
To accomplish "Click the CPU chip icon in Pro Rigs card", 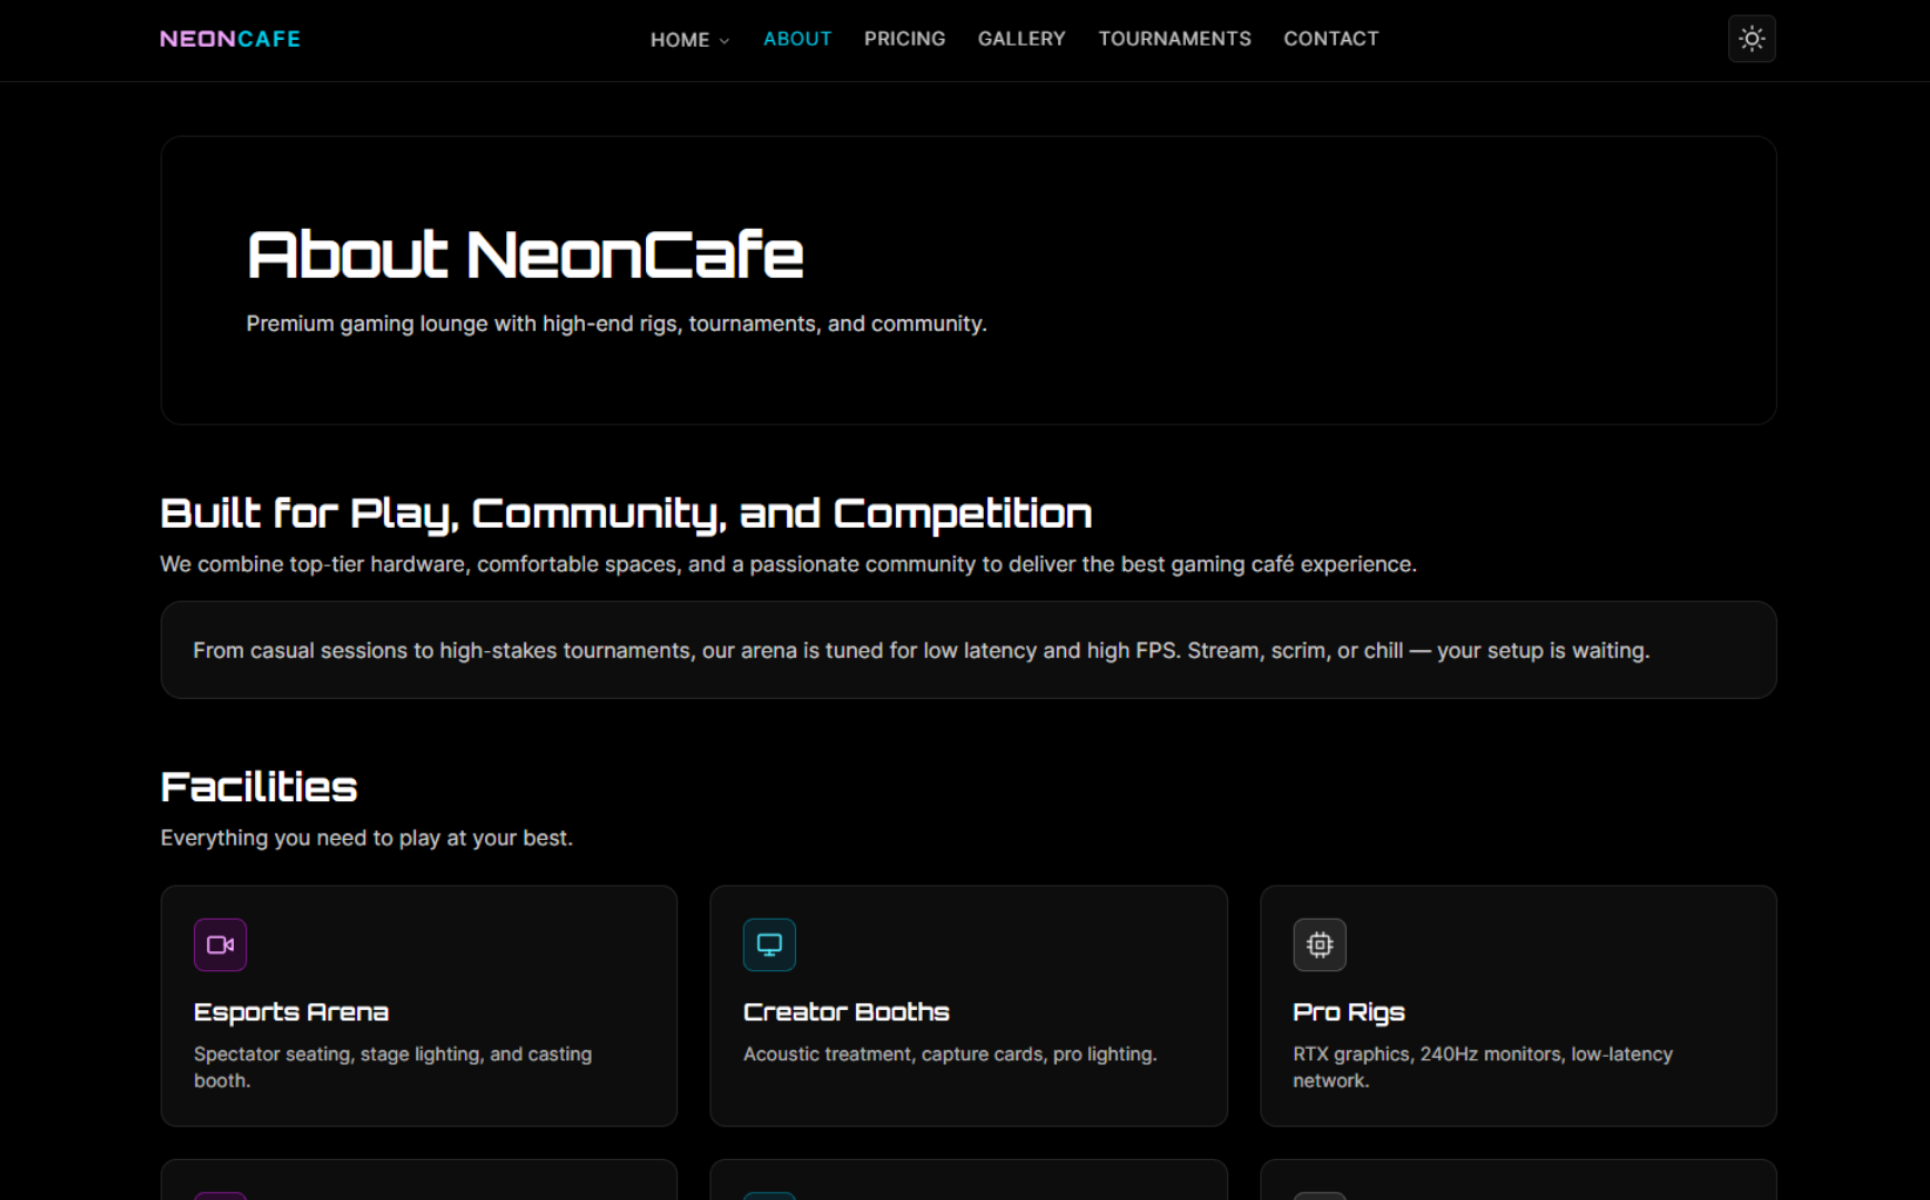I will 1319,945.
